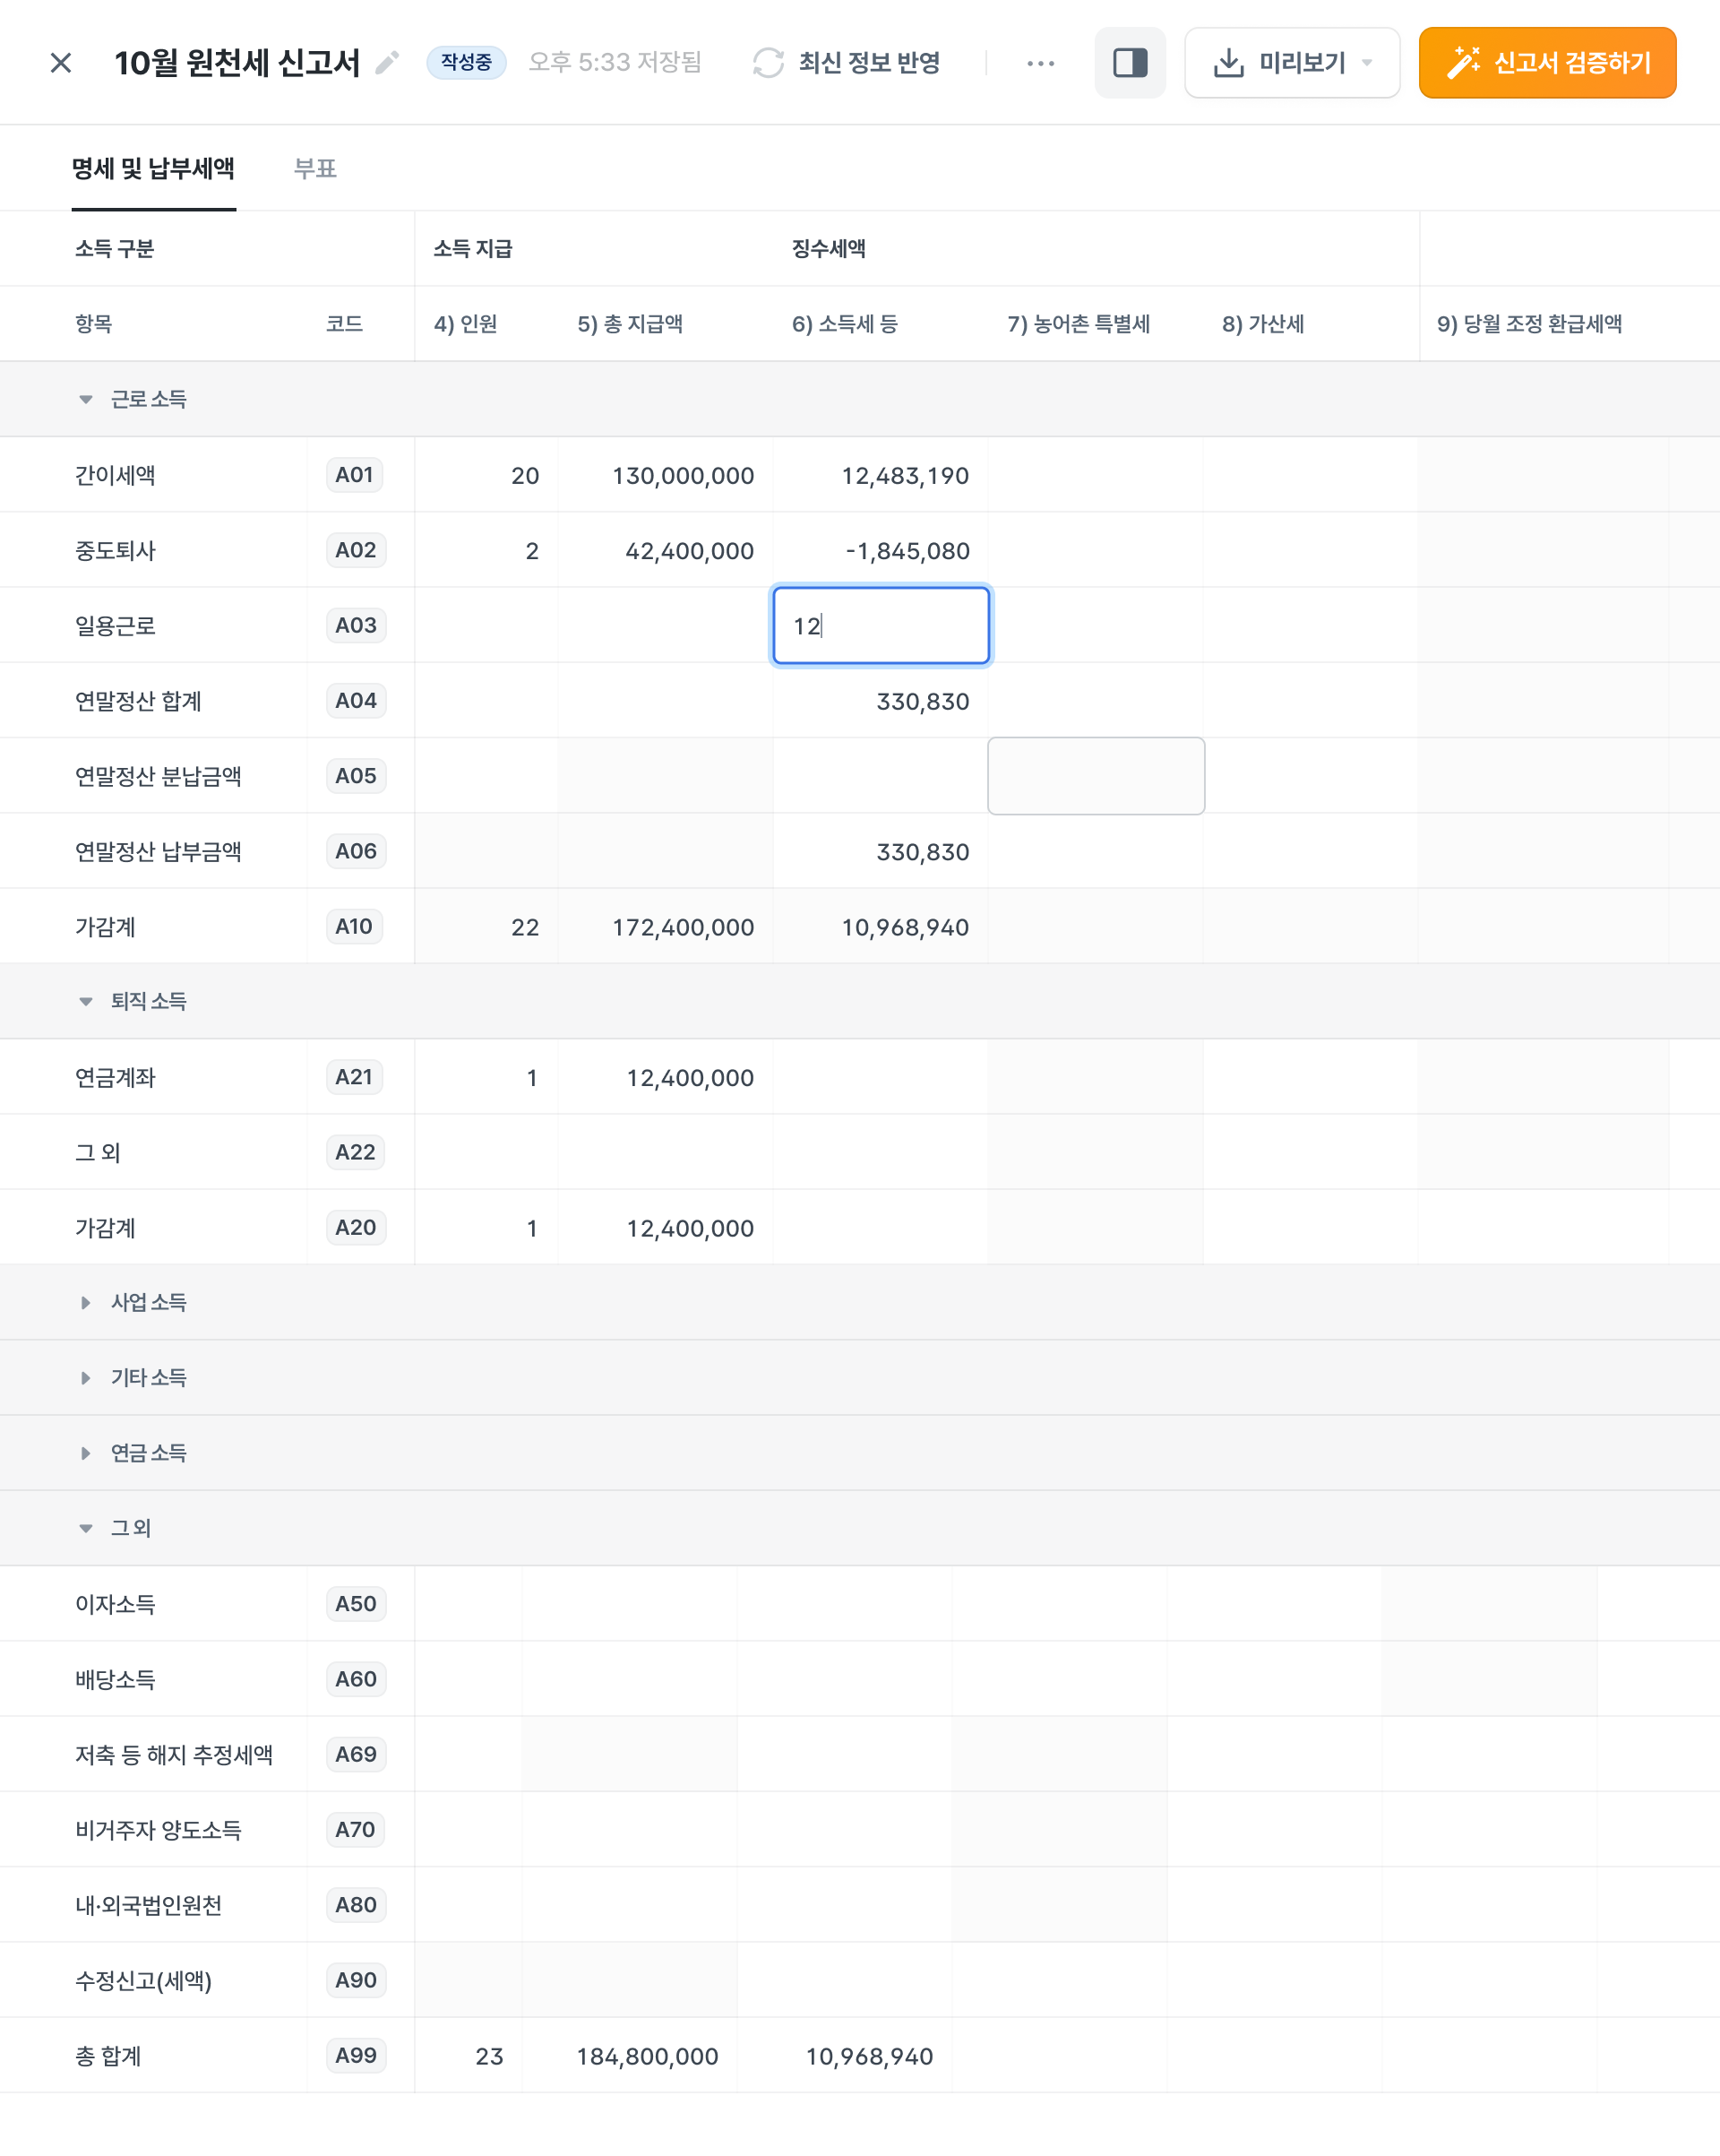
Task: Click the pencil icon to rename report
Action: (387, 63)
